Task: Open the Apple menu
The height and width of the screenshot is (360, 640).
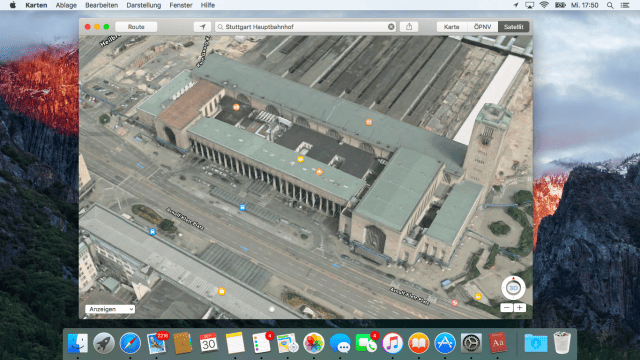Action: click(x=13, y=5)
